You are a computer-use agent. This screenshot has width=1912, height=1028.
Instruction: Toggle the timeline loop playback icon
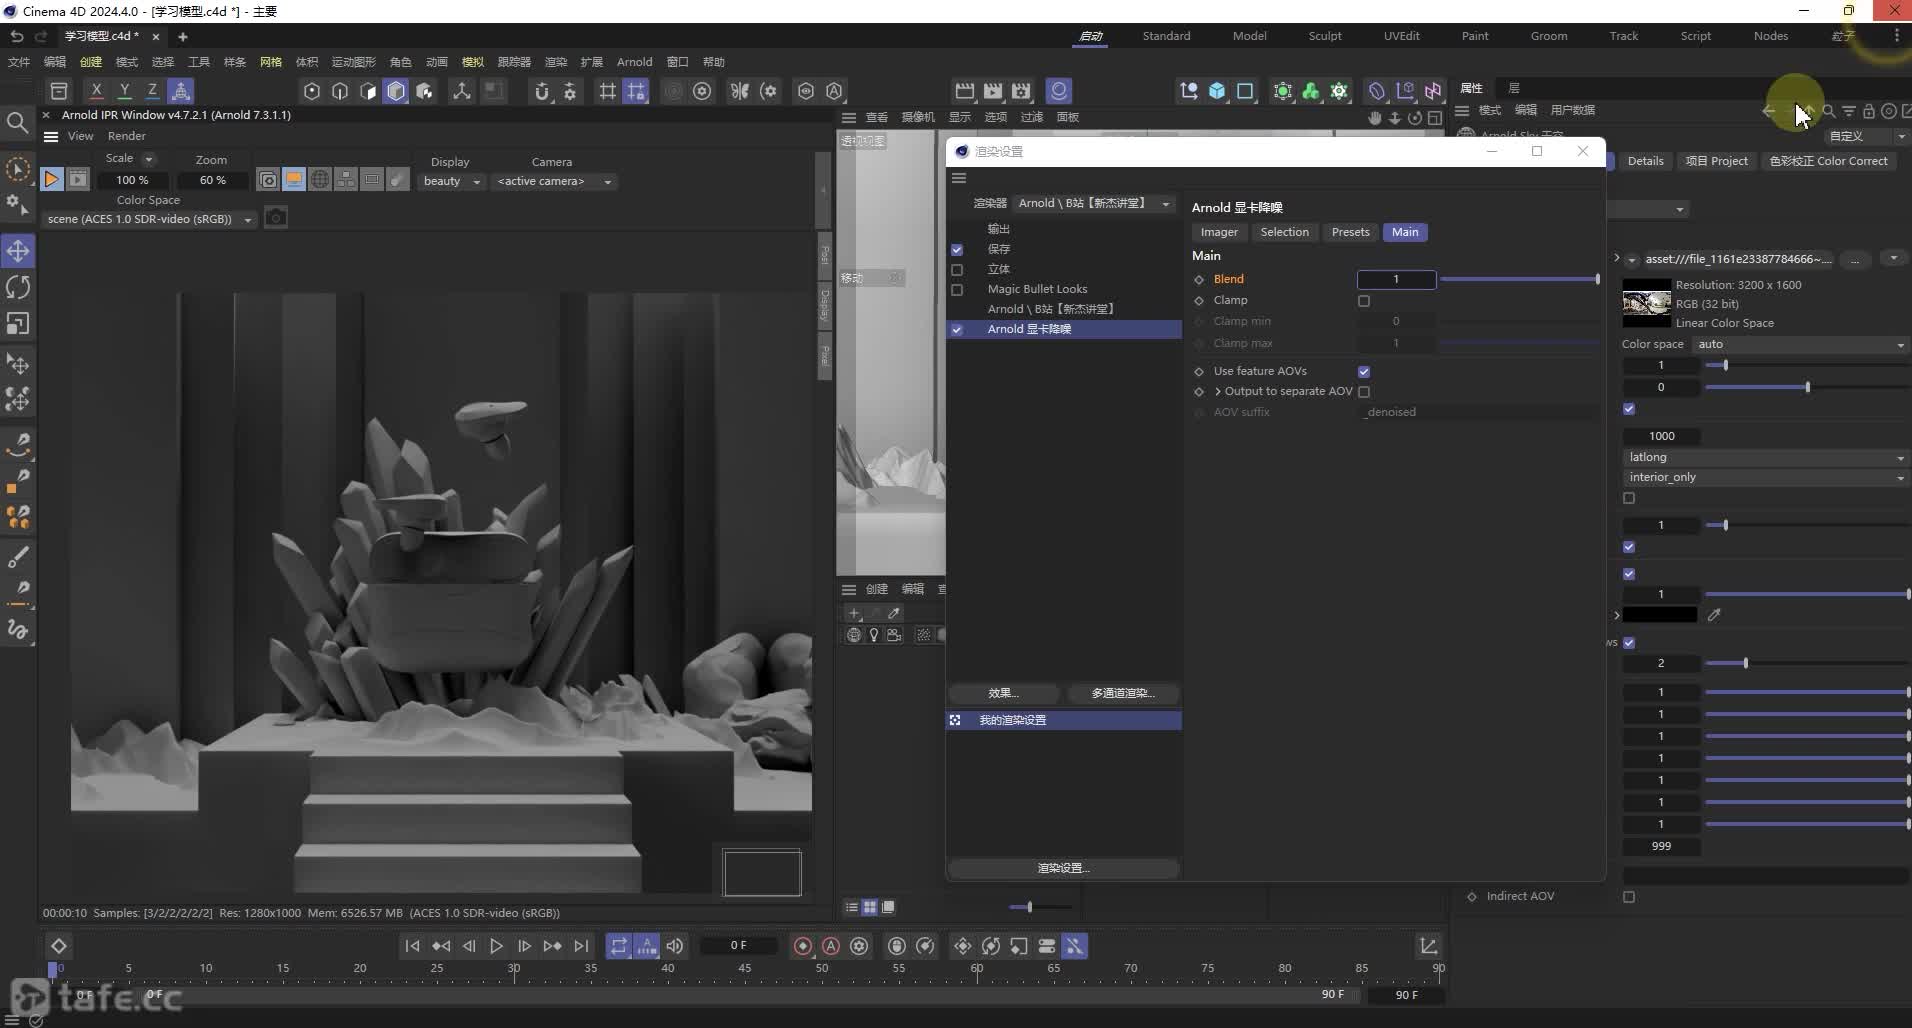click(x=619, y=946)
